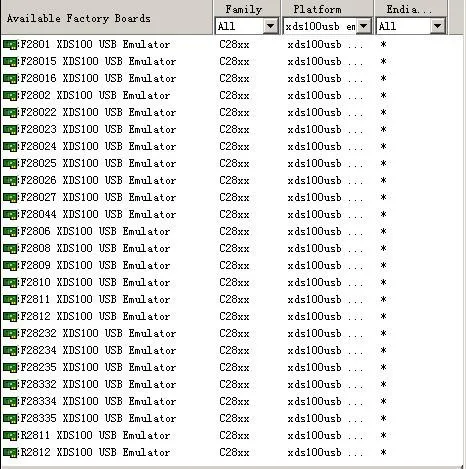Select F2808 XDS100 USB Emulator board name
The image size is (466, 469).
point(95,248)
